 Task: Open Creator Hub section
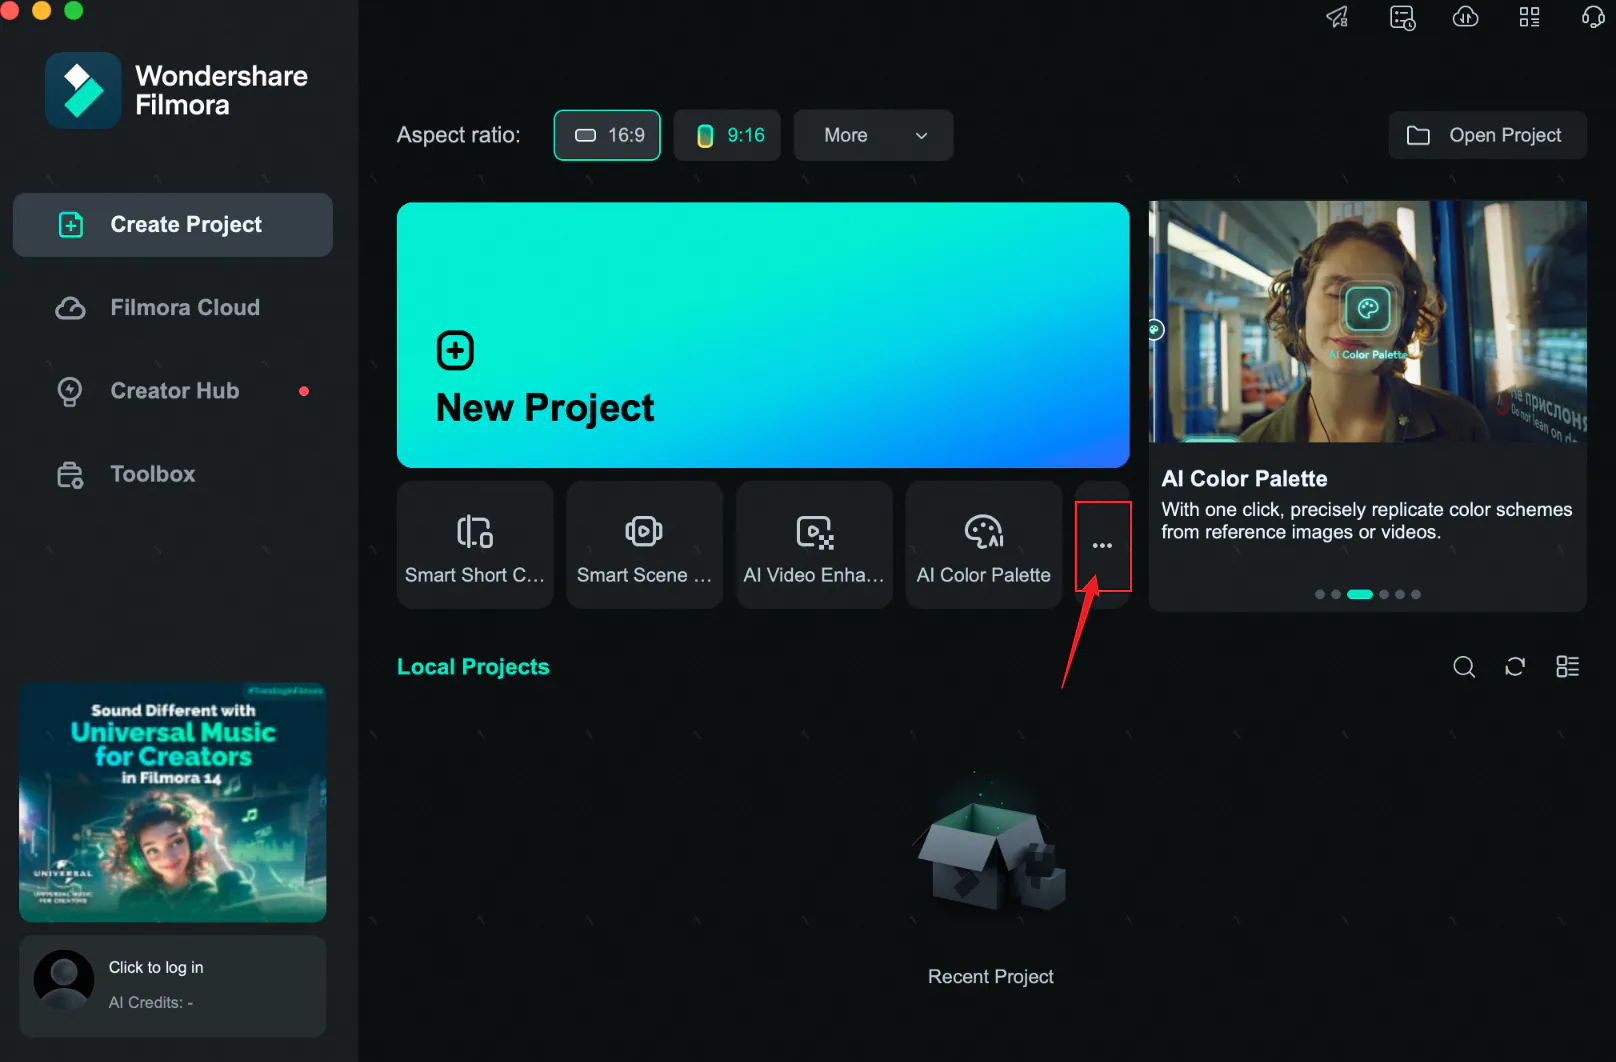coord(173,391)
